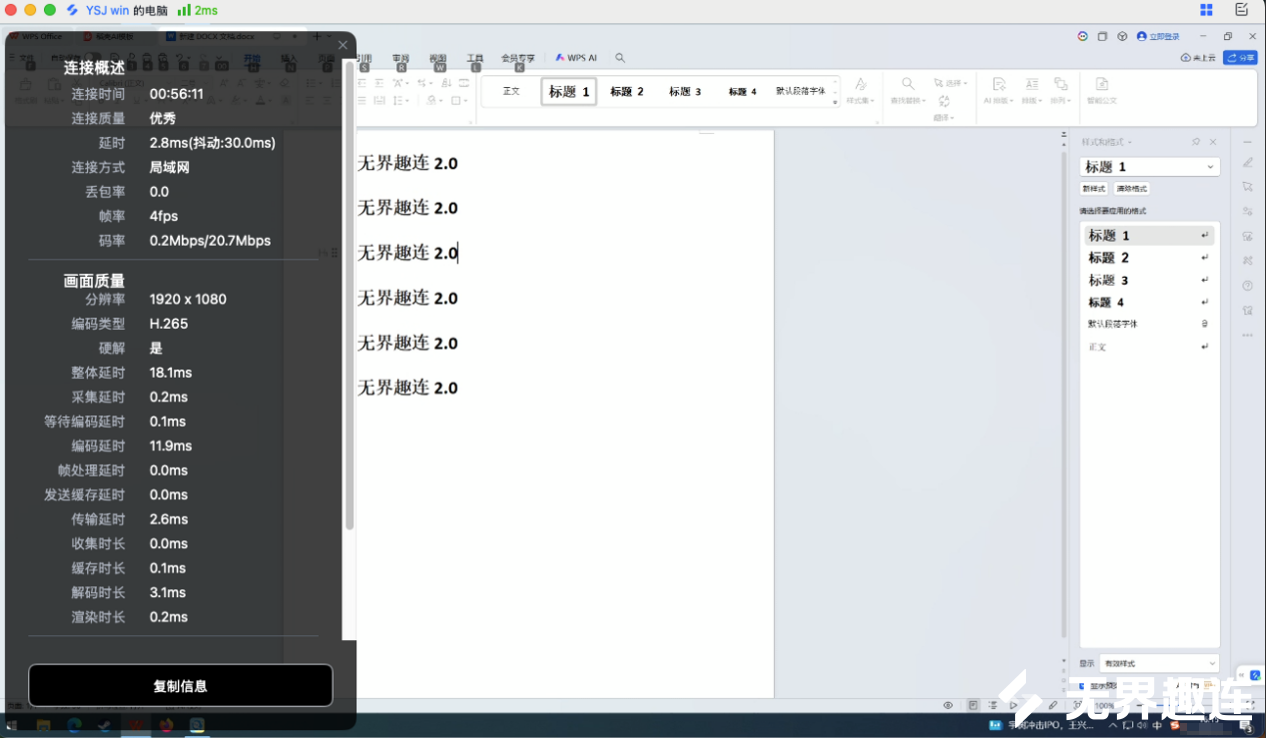Click the 编码类型 value H.265

pyautogui.click(x=169, y=324)
